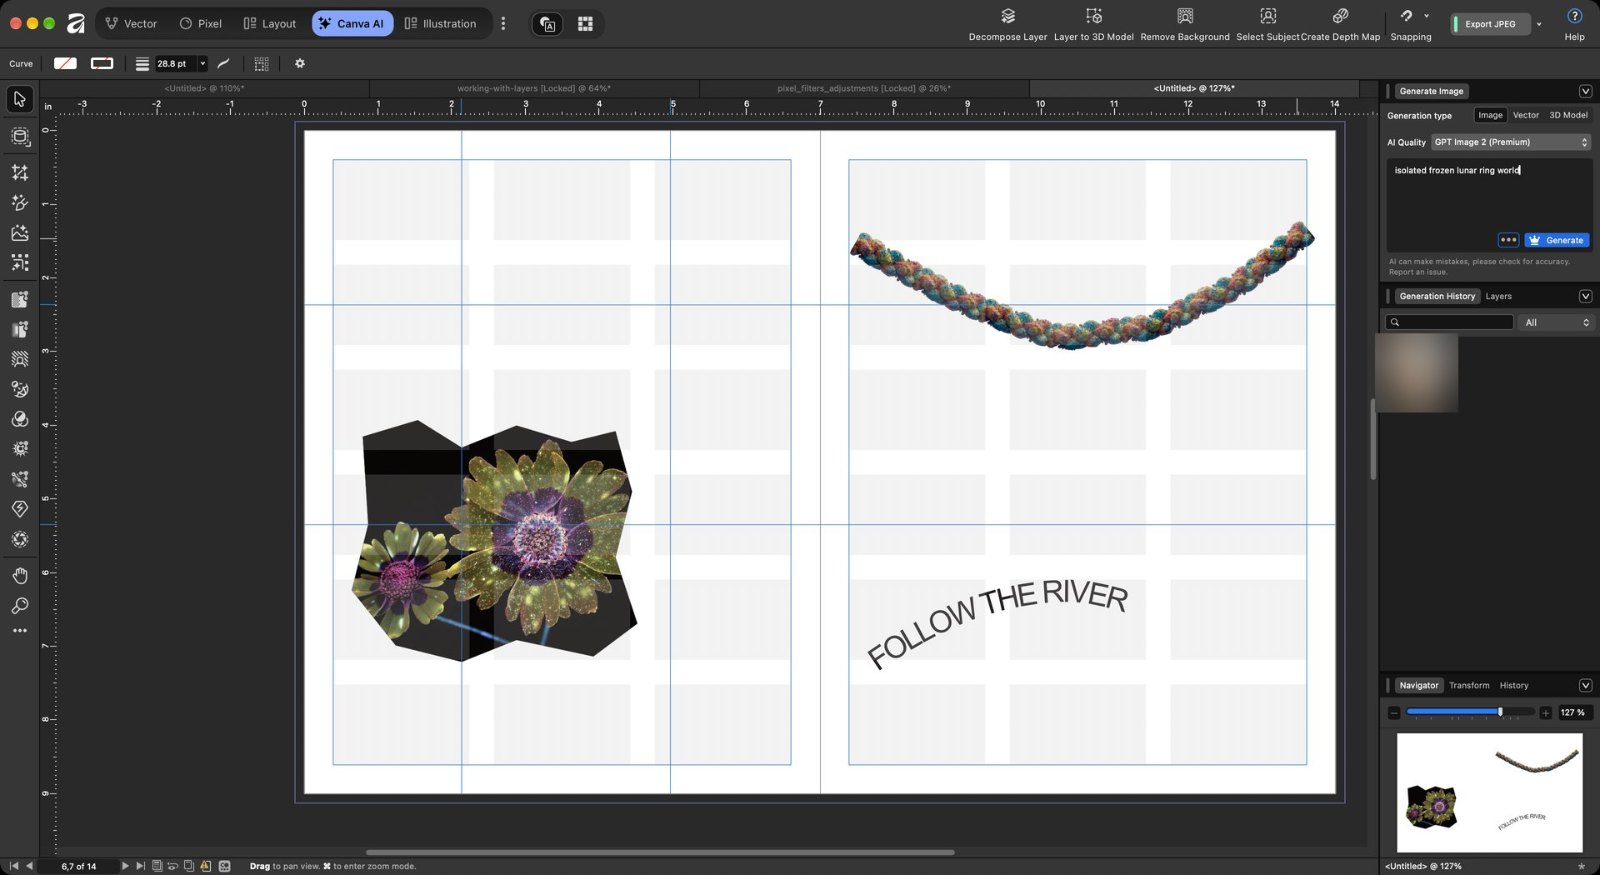Choose 3D Model generation type
The image size is (1600, 875).
(x=1568, y=115)
